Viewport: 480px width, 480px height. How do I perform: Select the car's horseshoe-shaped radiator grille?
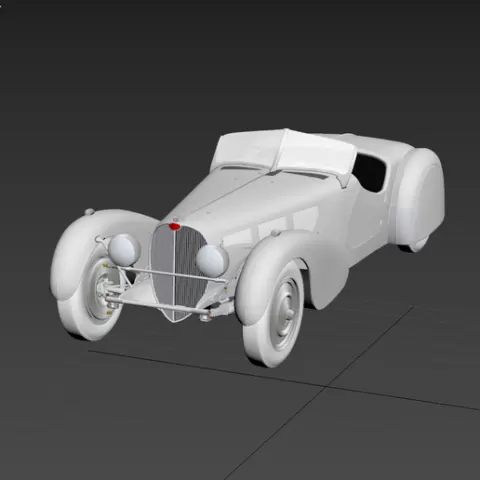point(178,273)
